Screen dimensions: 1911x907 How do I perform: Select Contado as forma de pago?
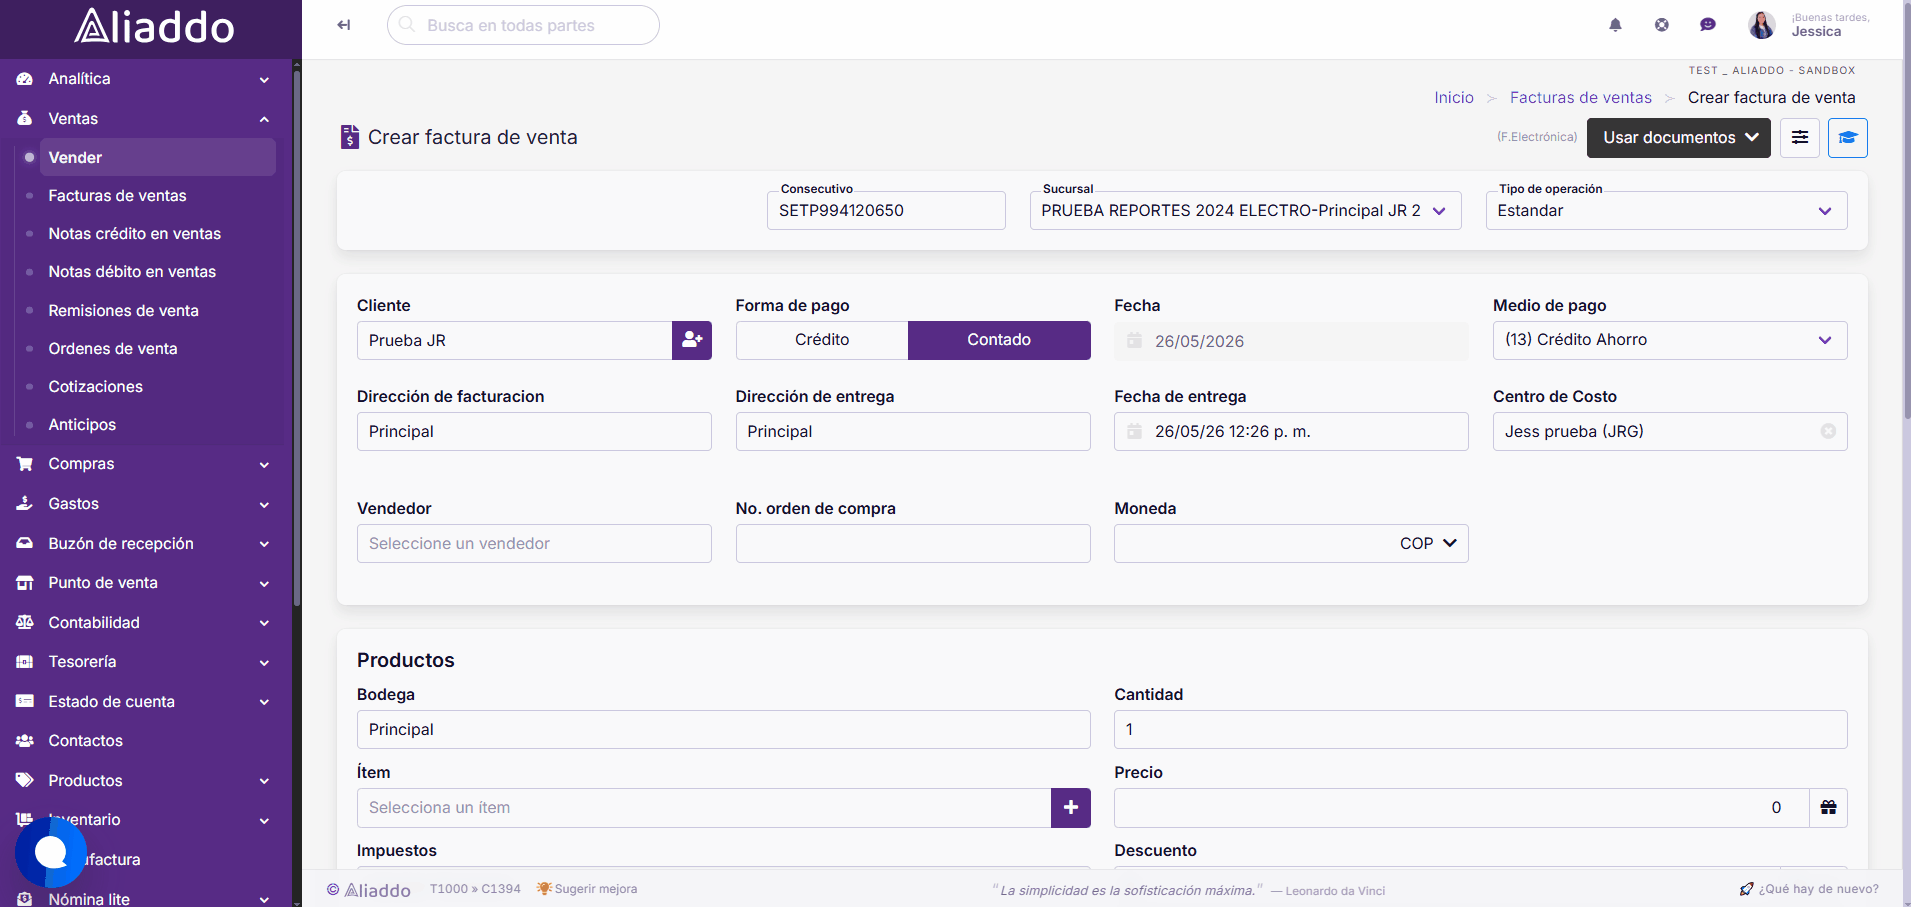tap(999, 340)
